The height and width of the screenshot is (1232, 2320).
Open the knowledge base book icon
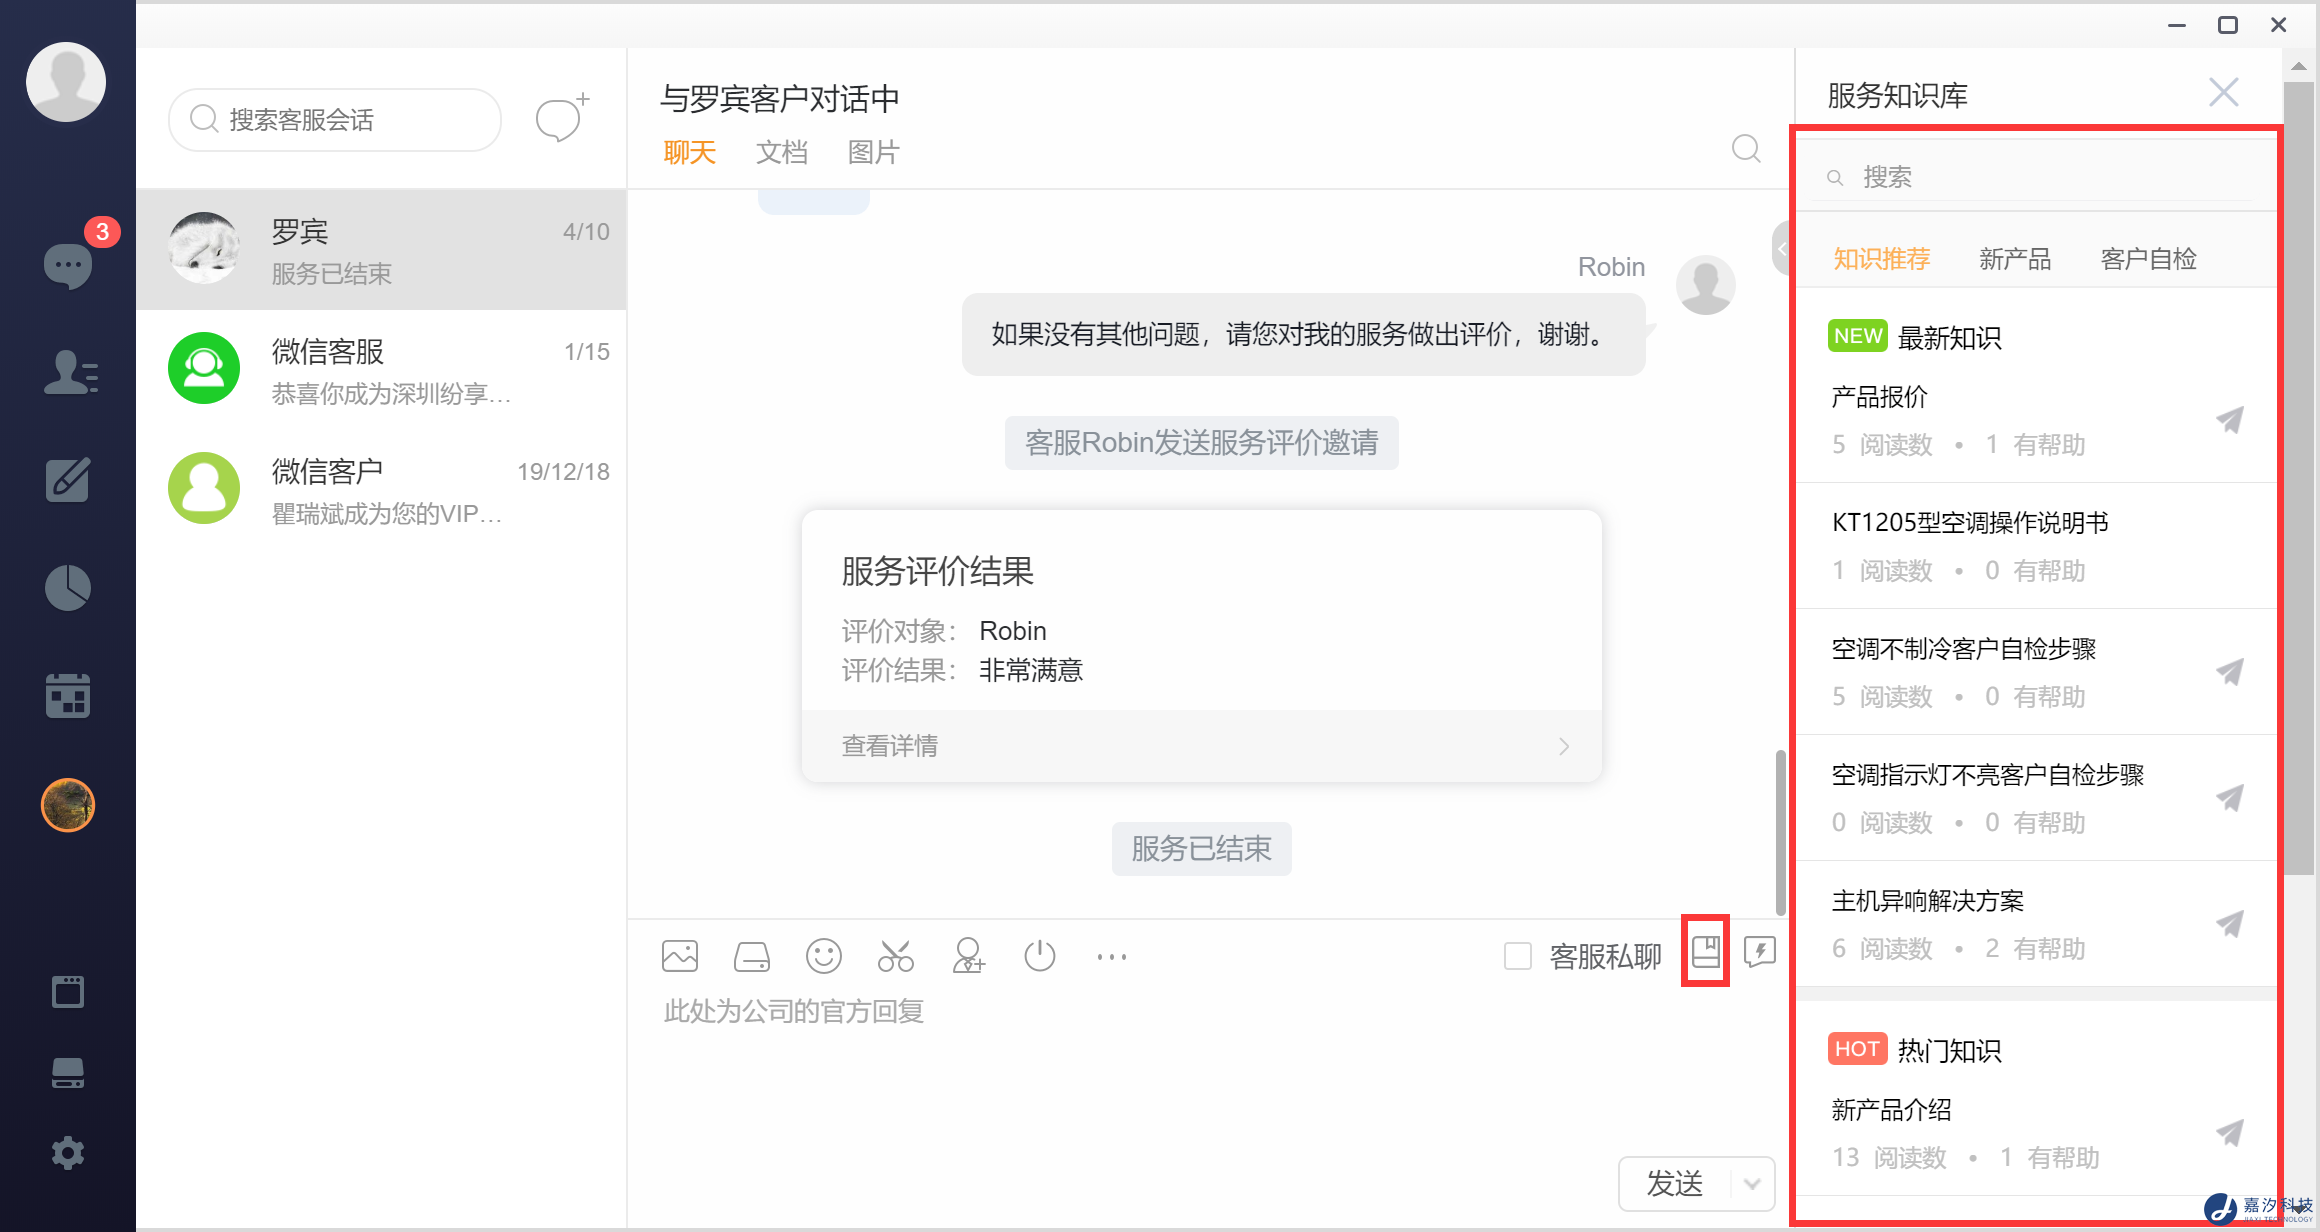tap(1706, 951)
